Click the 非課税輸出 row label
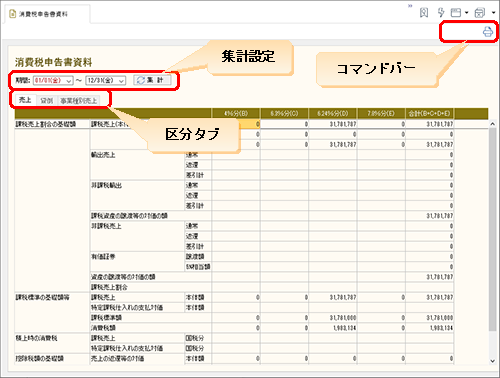The width and height of the screenshot is (500, 378). pos(106,185)
